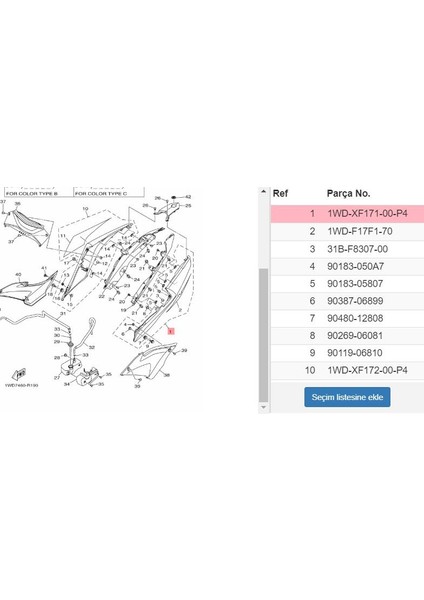Select row 7 part 90480-12808
Screen dimensions: 424x600
[347, 318]
